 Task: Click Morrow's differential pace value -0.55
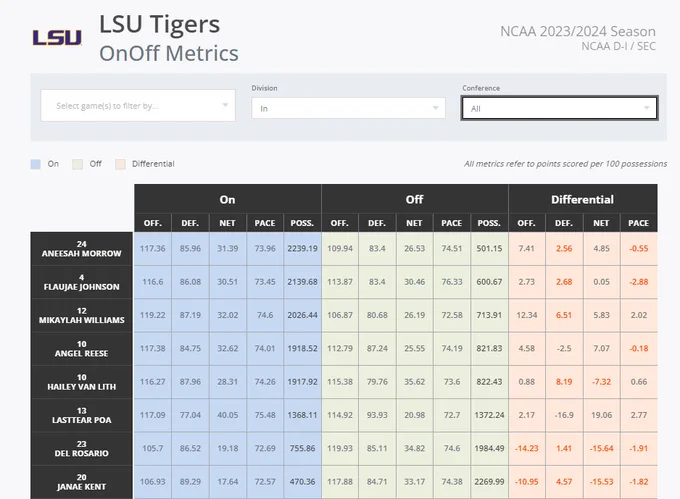coord(638,248)
